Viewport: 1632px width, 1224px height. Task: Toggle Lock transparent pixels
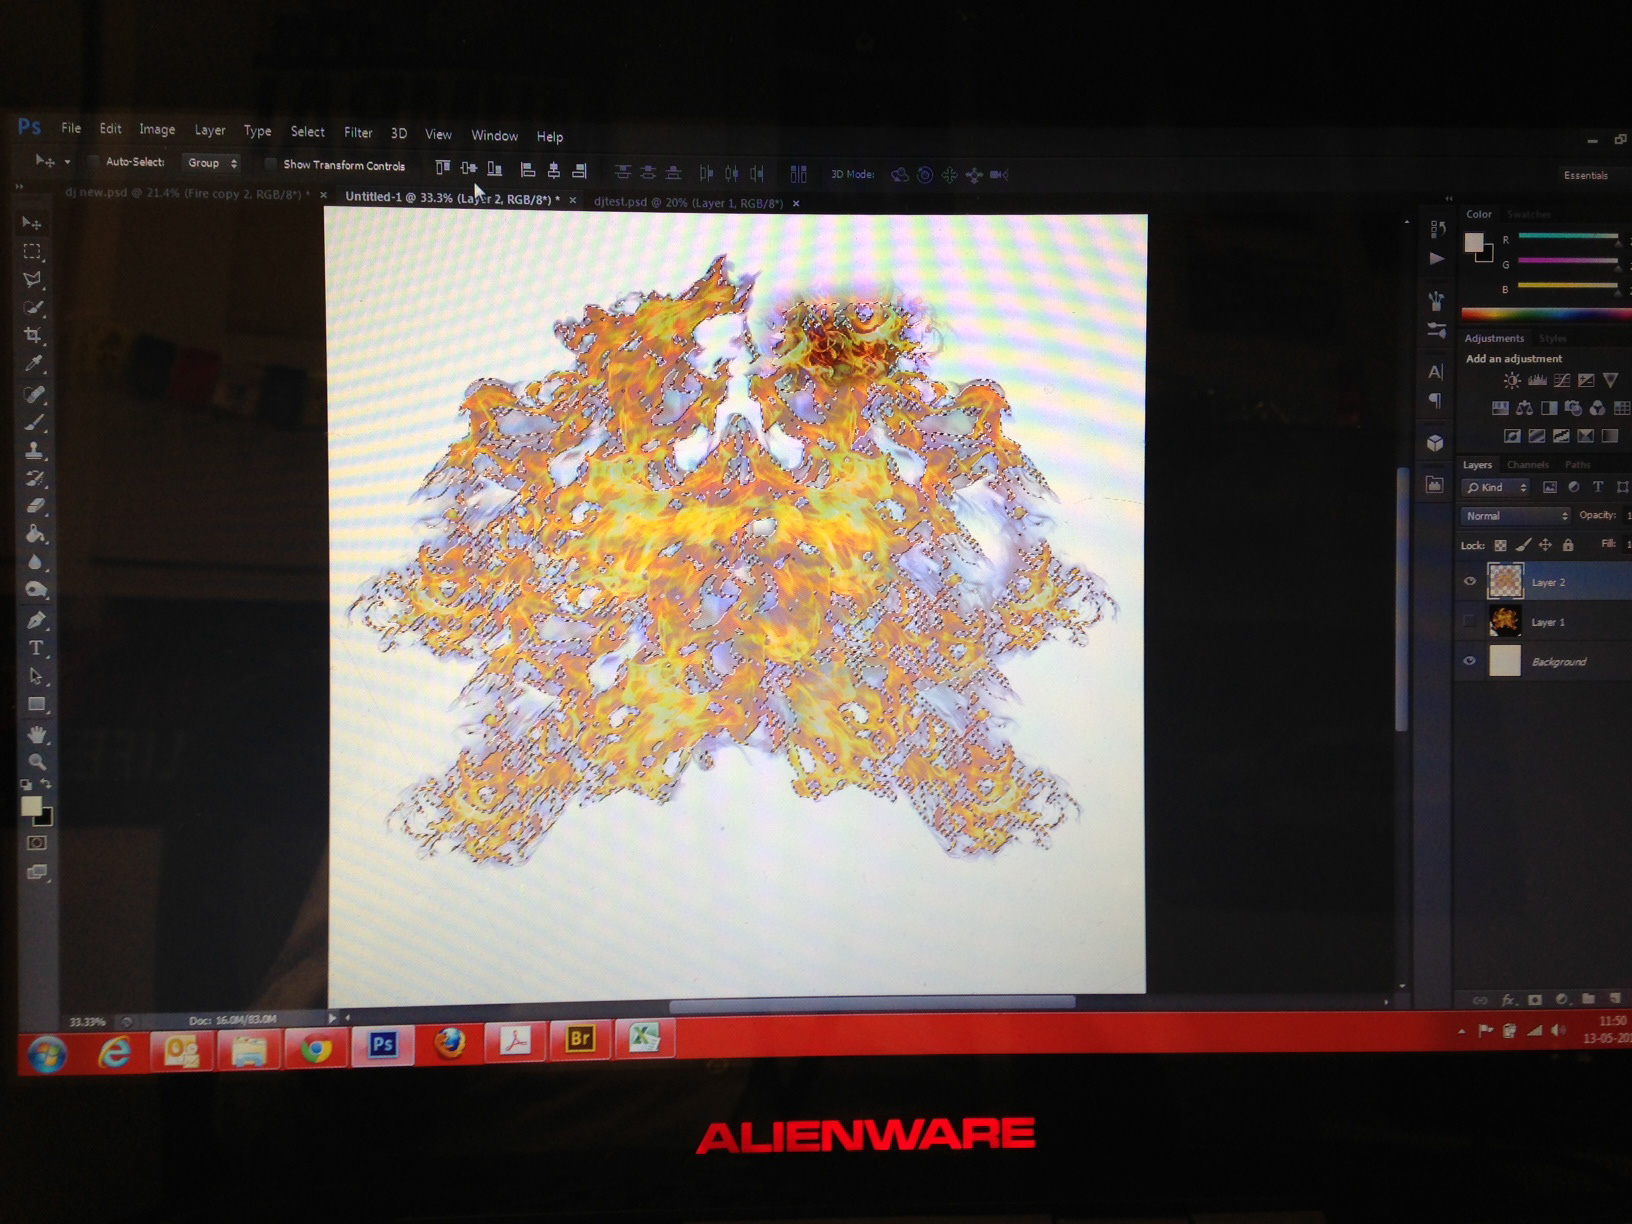coord(1500,545)
